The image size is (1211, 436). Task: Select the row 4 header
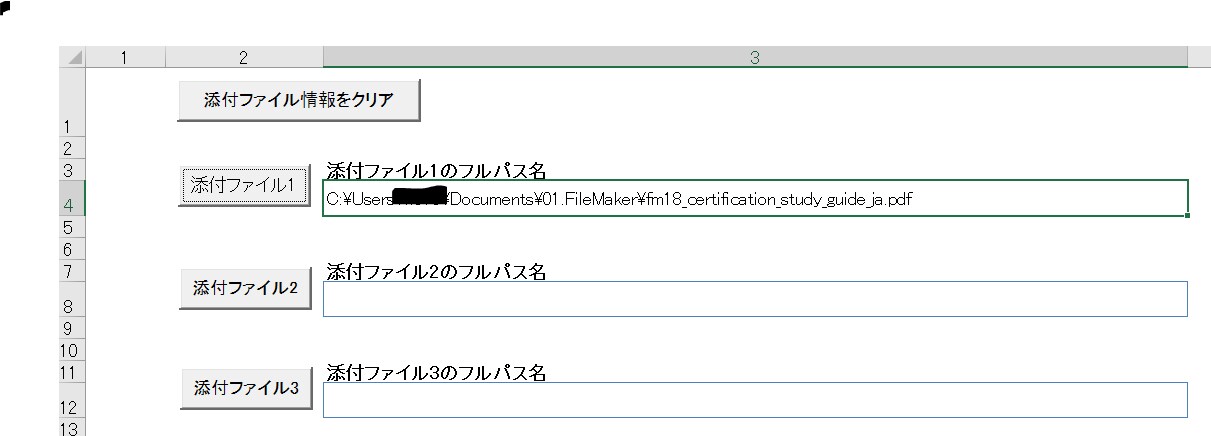point(73,198)
